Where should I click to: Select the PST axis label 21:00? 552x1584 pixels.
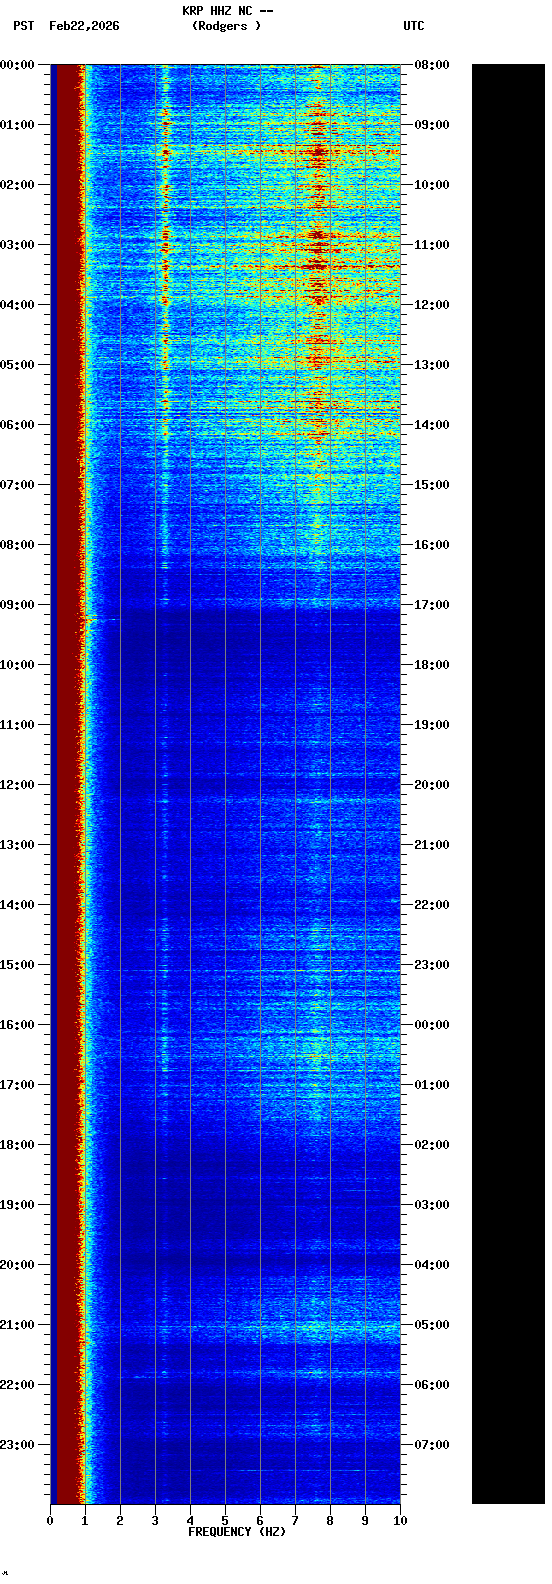point(17,1325)
